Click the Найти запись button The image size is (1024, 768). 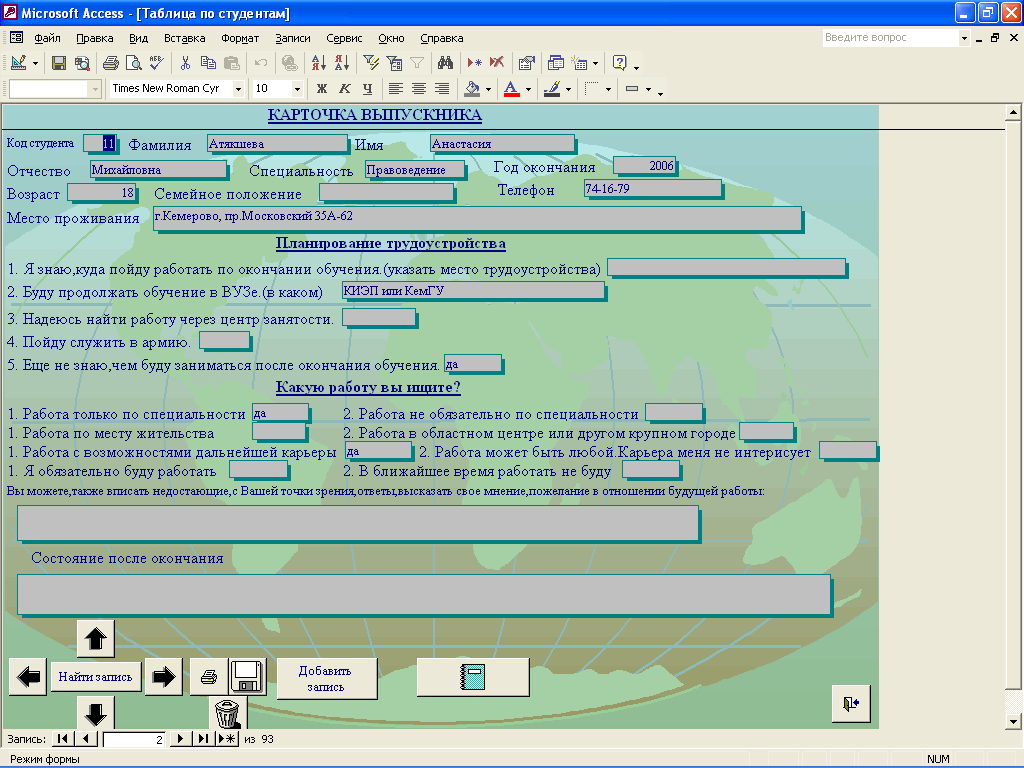pyautogui.click(x=95, y=677)
